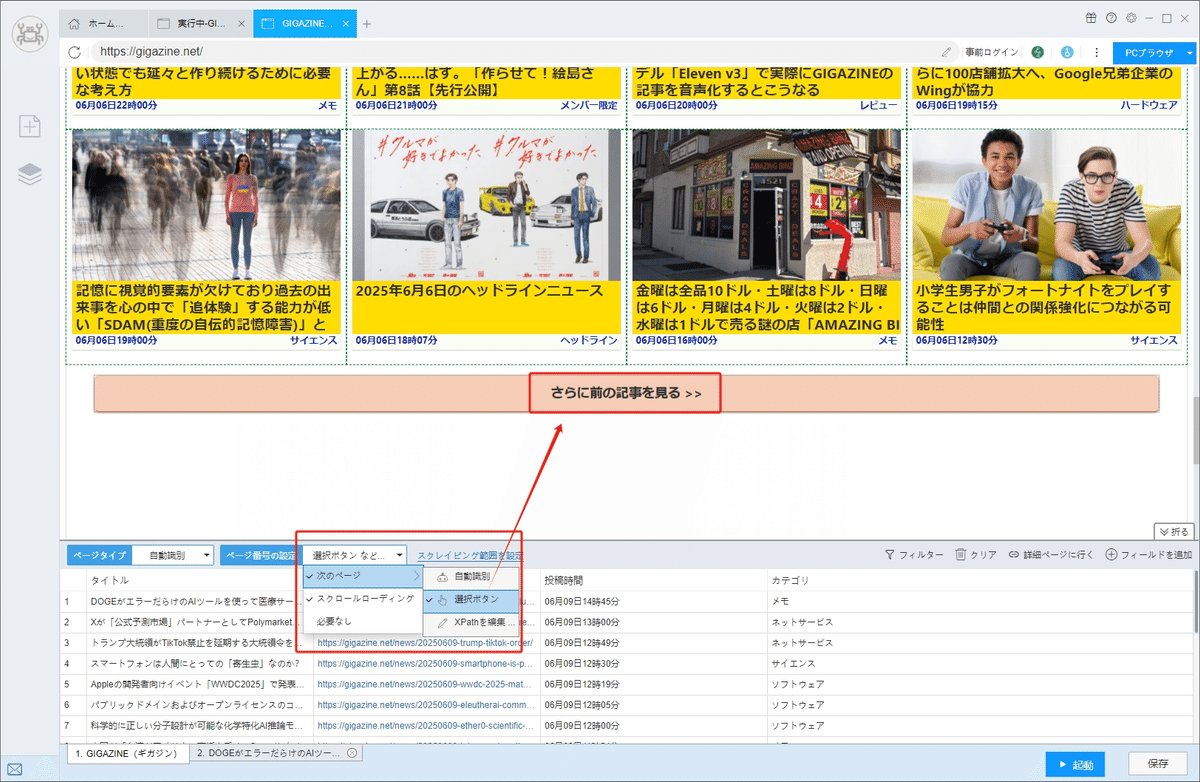Click 事前ログイン button
The height and width of the screenshot is (782, 1200).
point(992,52)
